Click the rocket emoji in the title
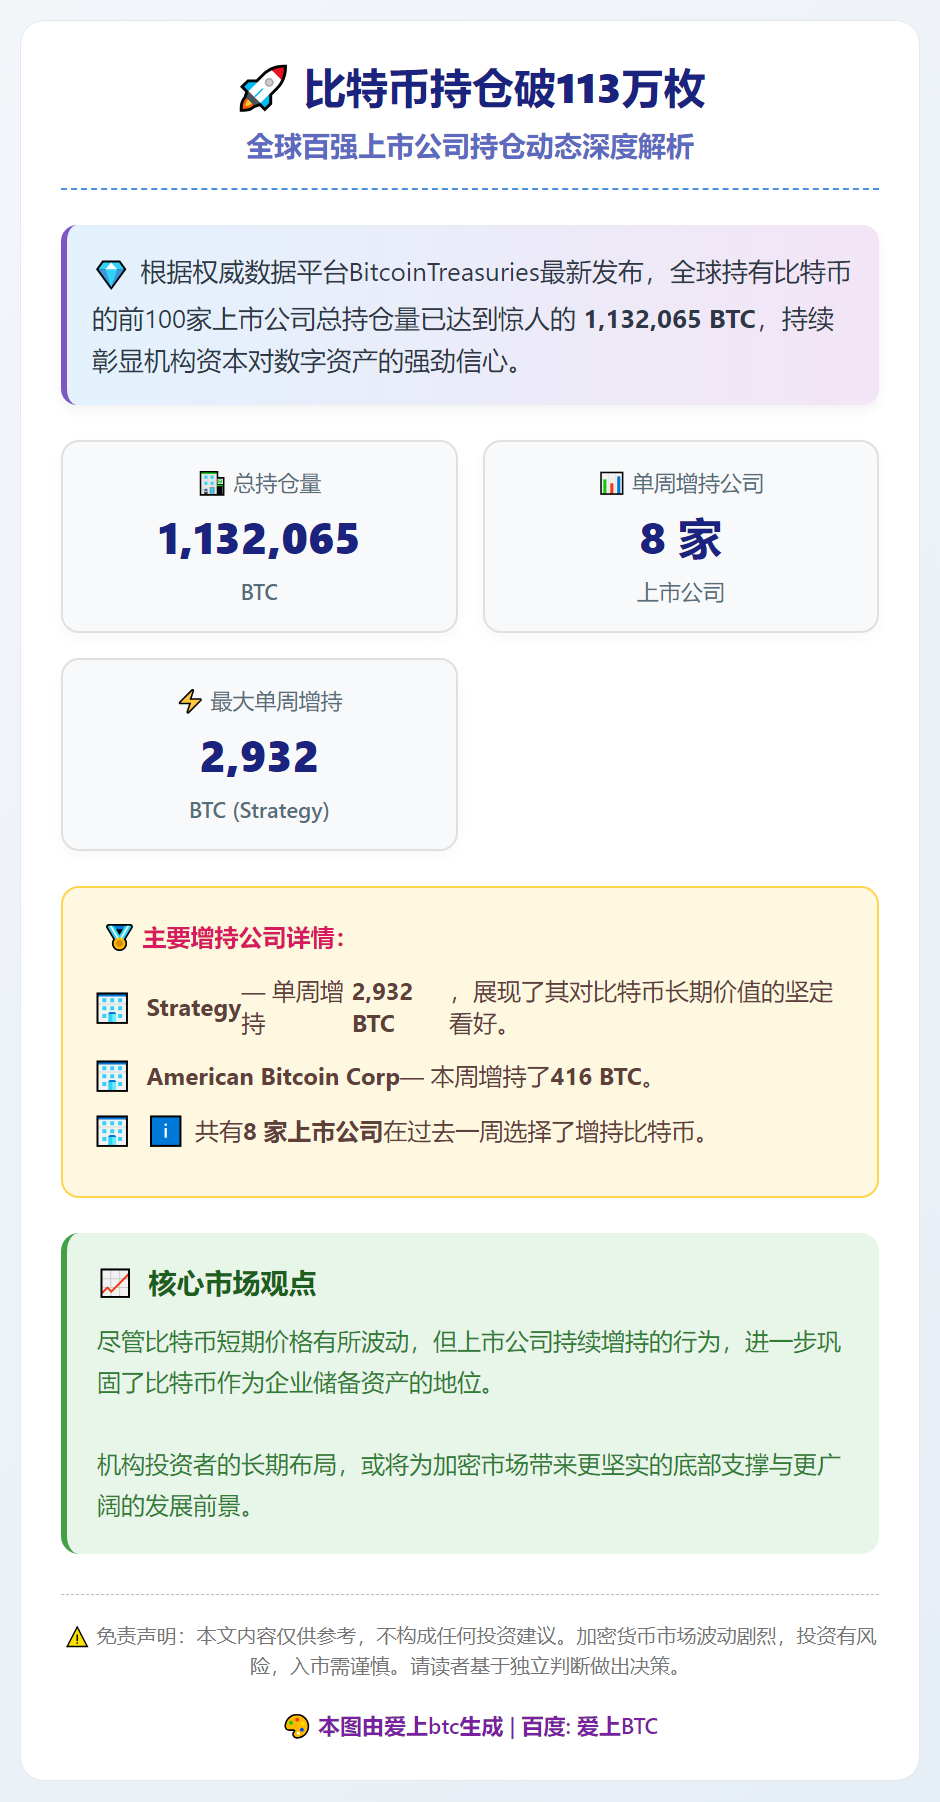The width and height of the screenshot is (940, 1802). 263,89
